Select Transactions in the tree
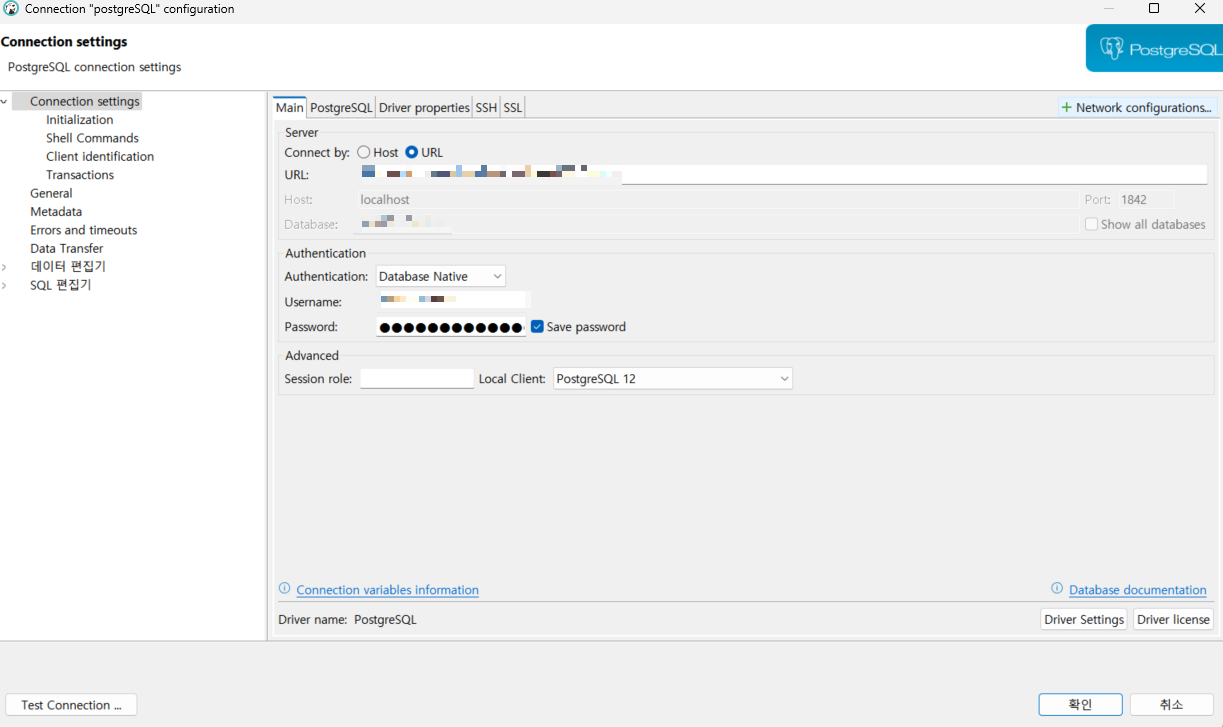The image size is (1223, 727). tap(80, 175)
